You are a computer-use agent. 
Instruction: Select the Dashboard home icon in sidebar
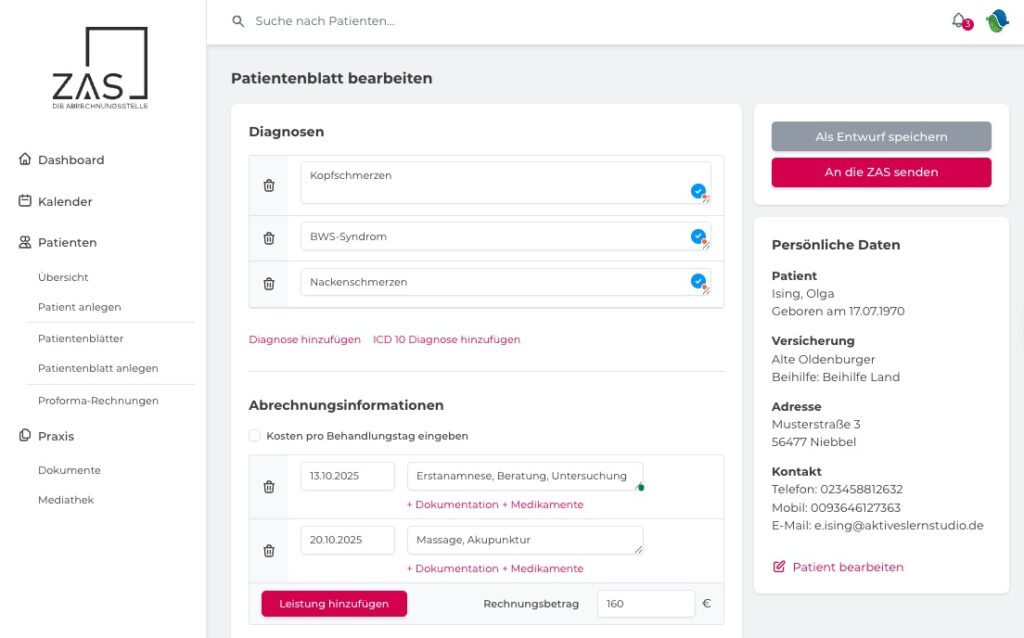pos(23,158)
